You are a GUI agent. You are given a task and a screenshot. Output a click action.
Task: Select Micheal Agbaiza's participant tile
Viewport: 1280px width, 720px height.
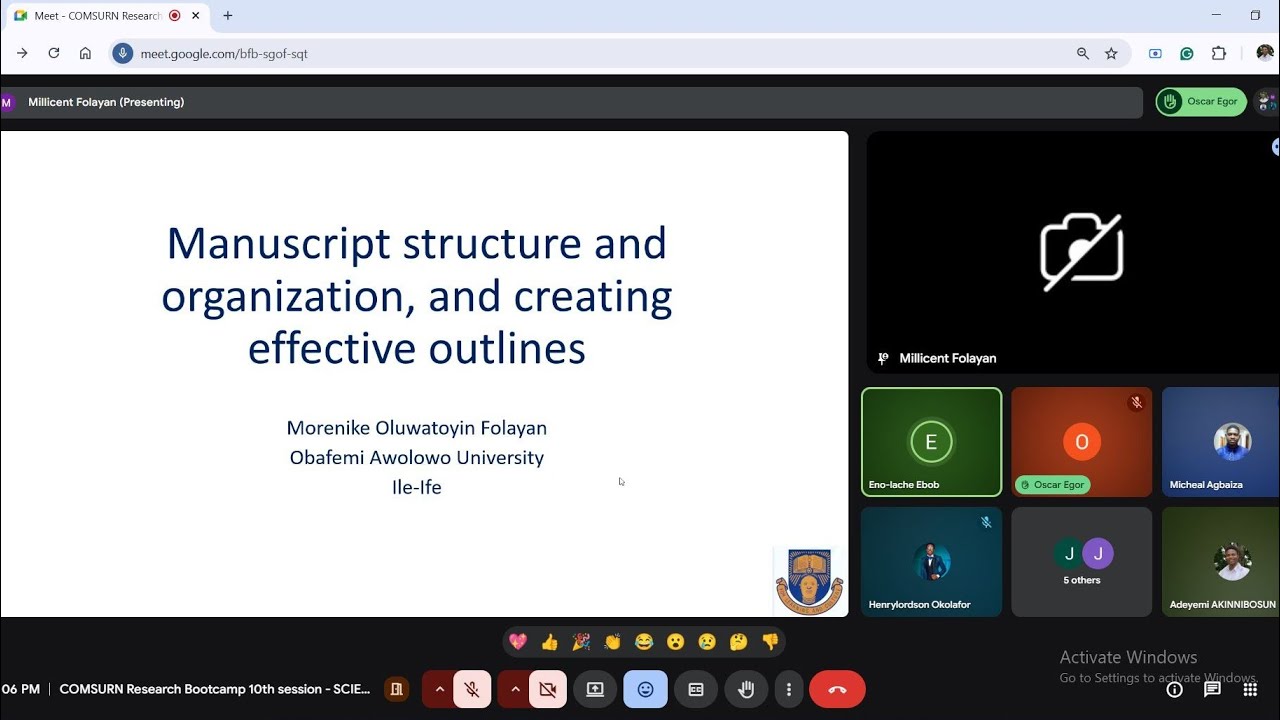[1221, 442]
